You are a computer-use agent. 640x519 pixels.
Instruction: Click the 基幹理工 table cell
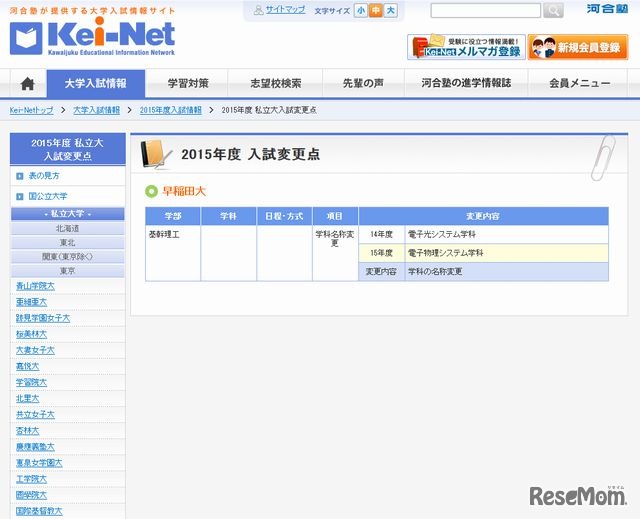point(173,253)
